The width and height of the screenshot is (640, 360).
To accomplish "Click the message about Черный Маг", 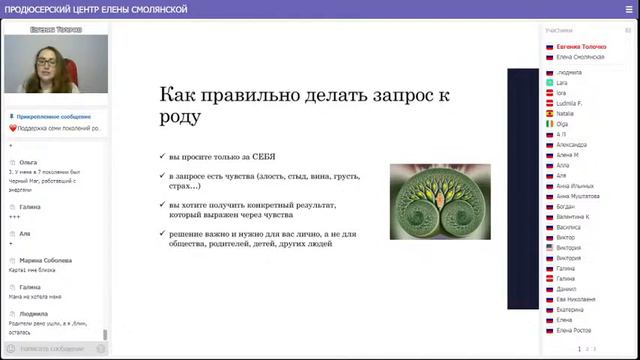I will 44,181.
